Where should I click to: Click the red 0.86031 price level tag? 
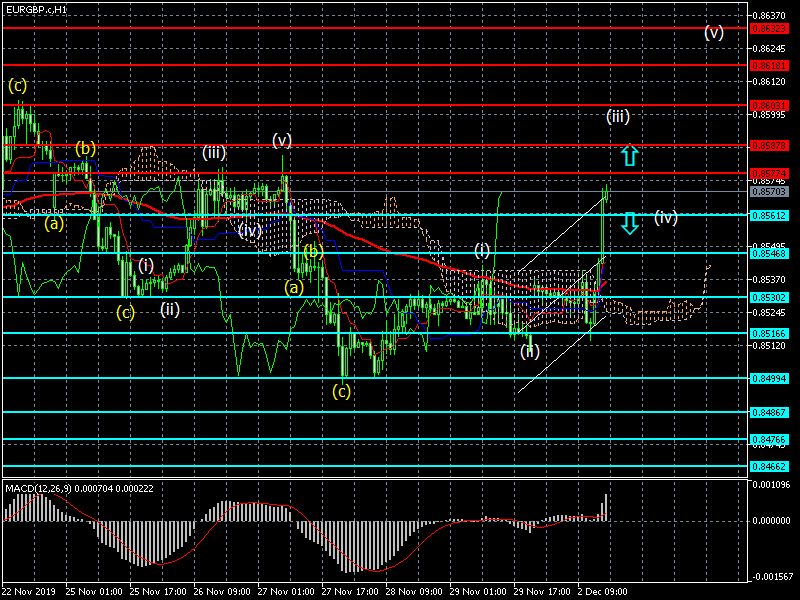[772, 105]
